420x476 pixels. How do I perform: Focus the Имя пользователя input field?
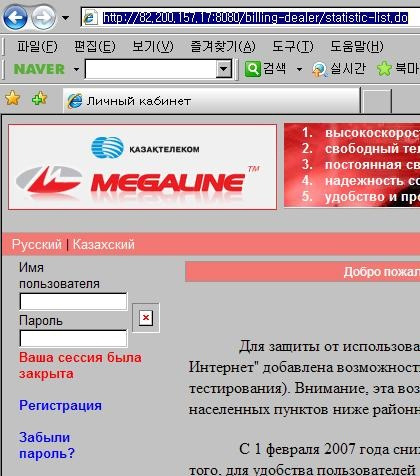point(73,302)
